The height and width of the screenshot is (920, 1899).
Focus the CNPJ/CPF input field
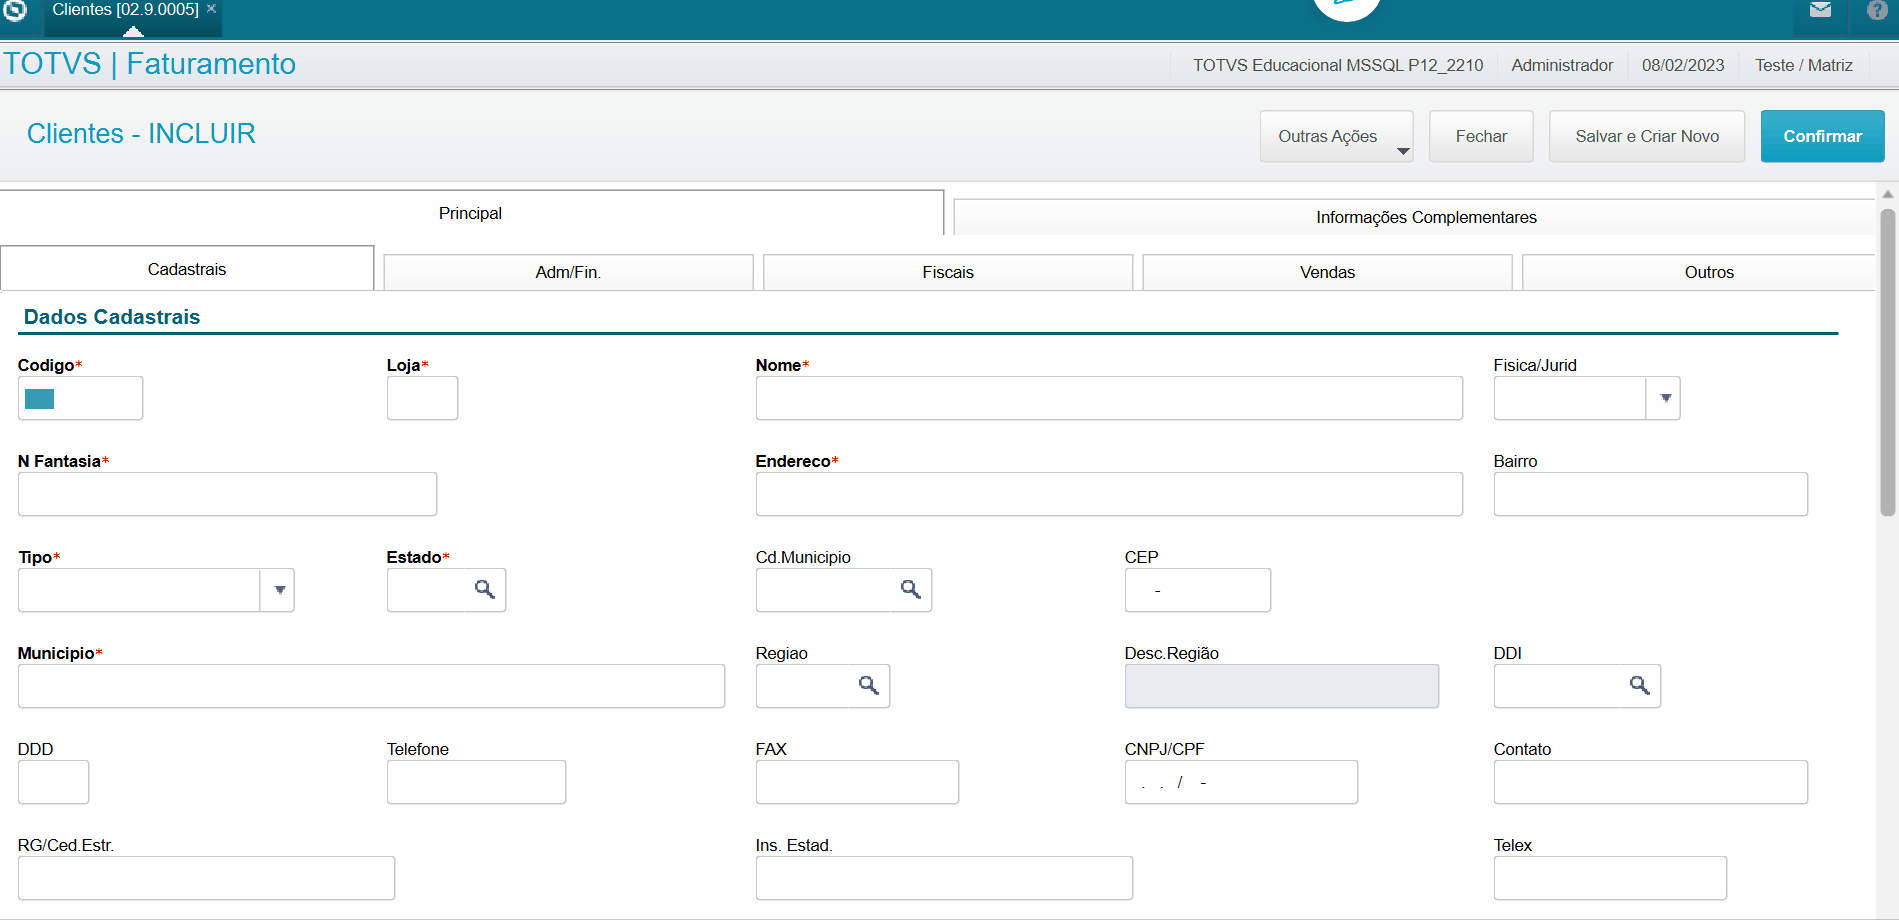click(1241, 782)
